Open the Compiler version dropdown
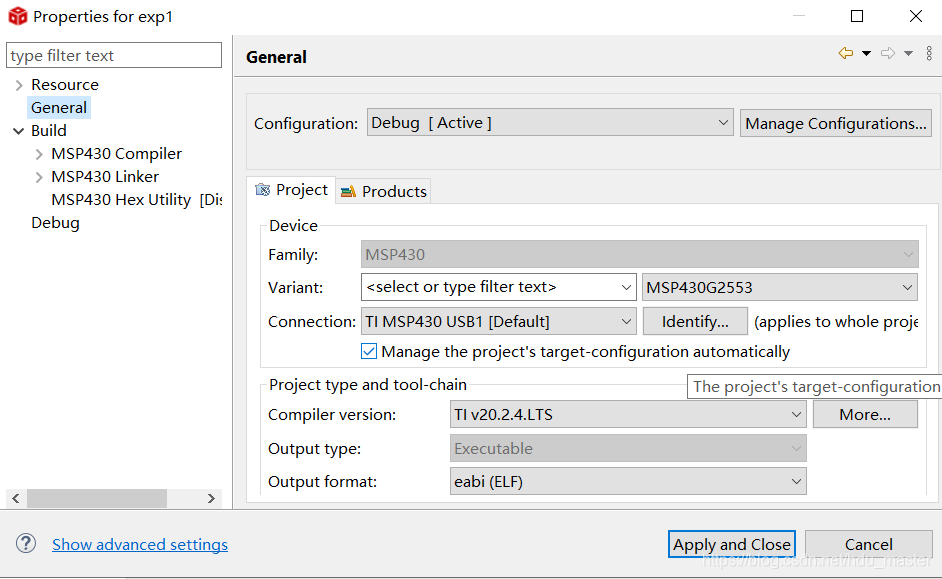Image resolution: width=942 pixels, height=579 pixels. point(628,414)
